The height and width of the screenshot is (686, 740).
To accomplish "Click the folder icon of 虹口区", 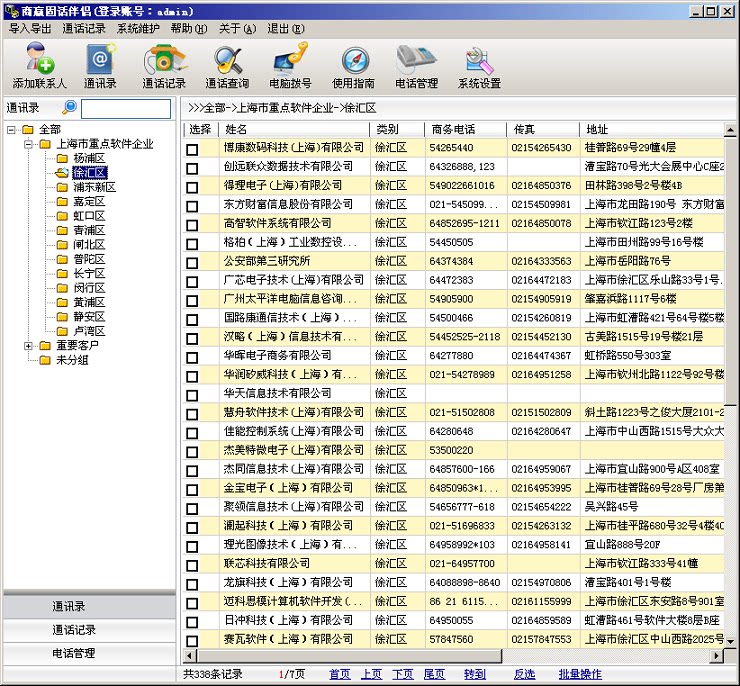I will (x=62, y=216).
